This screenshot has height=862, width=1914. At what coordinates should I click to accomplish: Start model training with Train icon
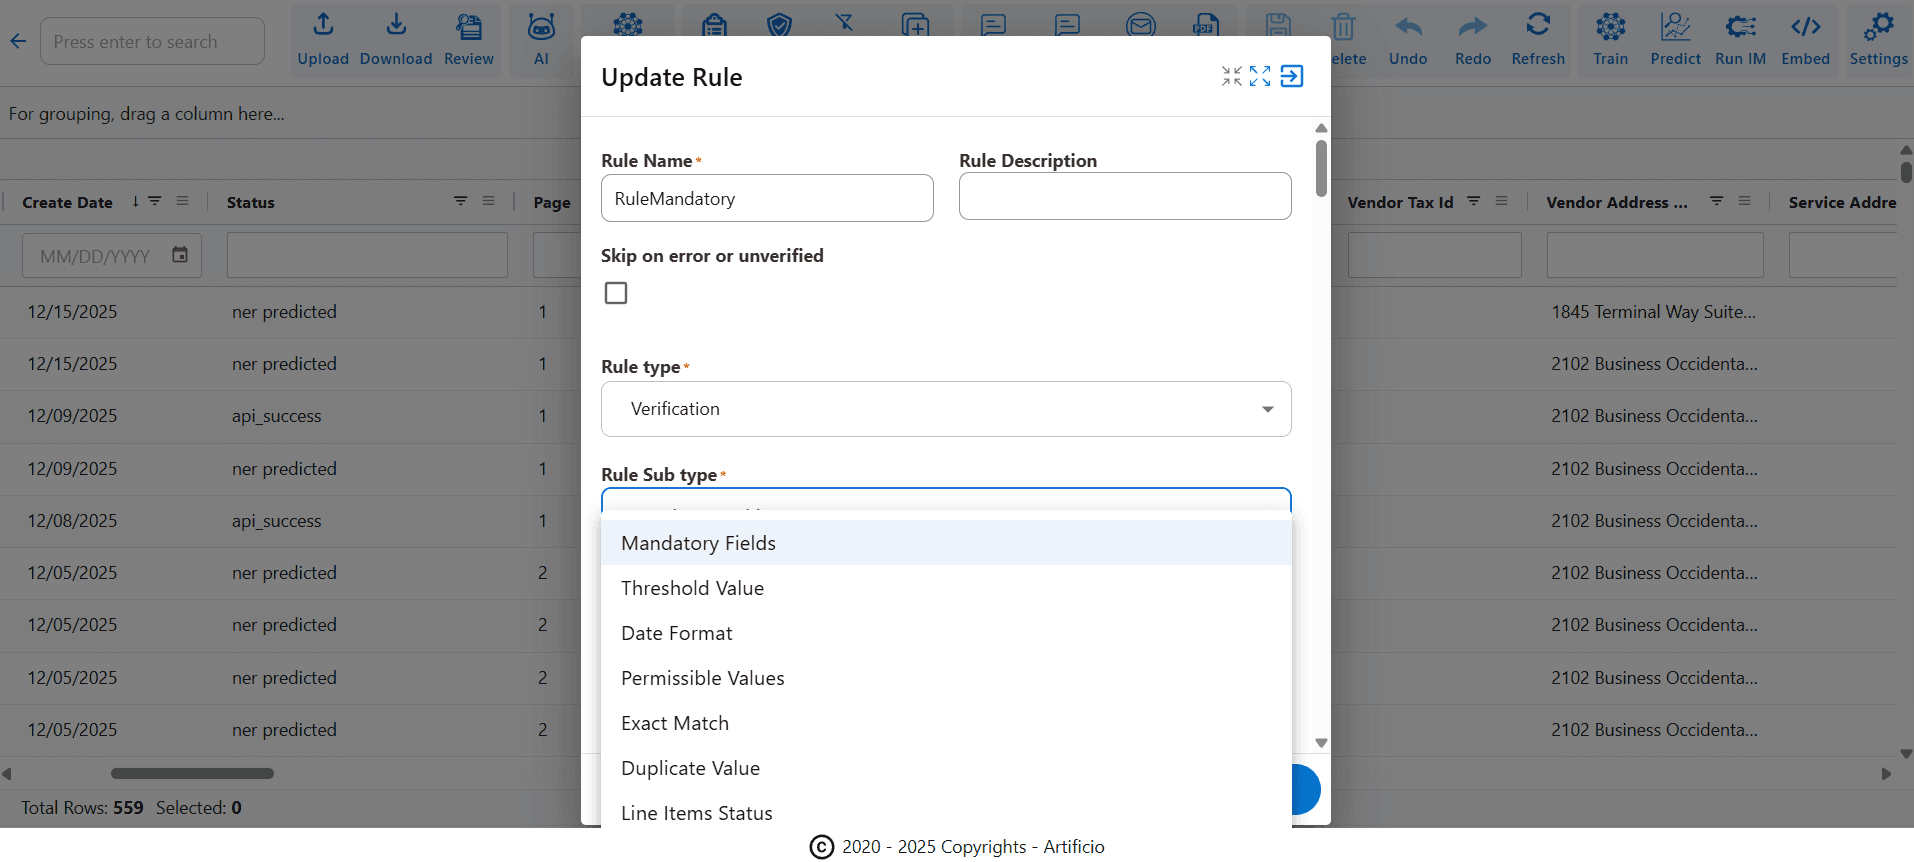tap(1610, 40)
